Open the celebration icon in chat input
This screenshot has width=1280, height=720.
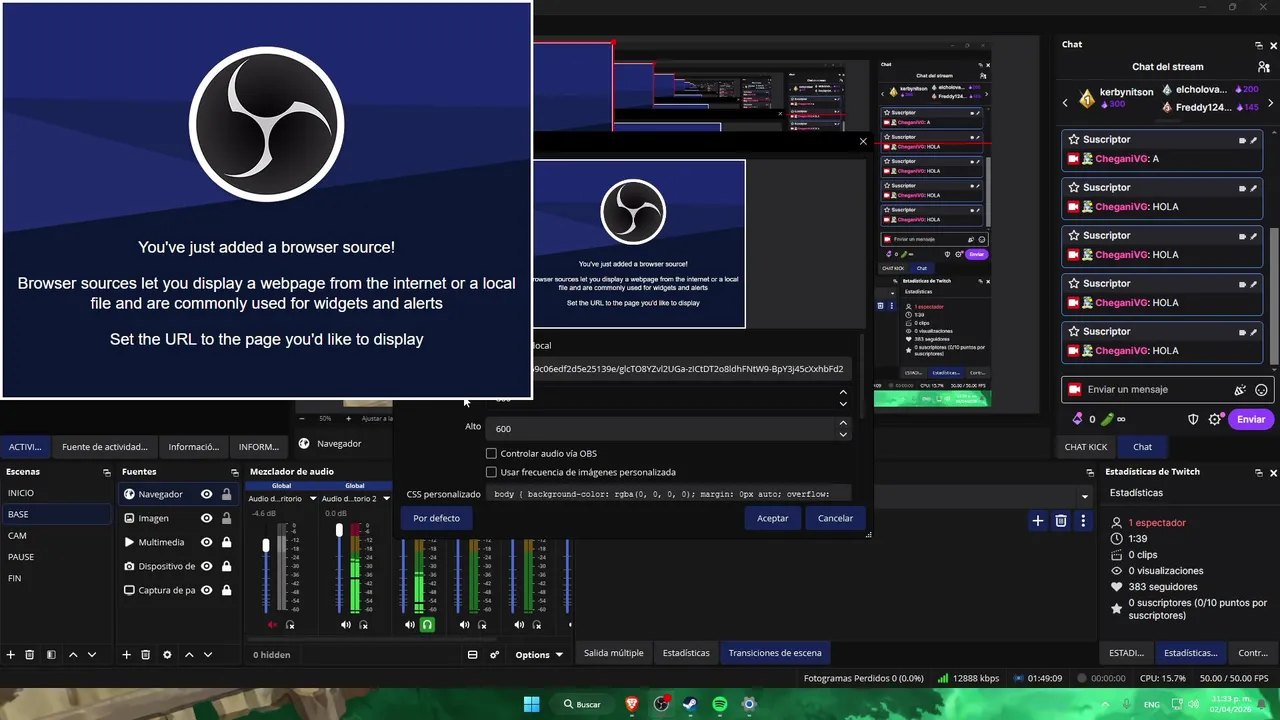coord(1240,390)
